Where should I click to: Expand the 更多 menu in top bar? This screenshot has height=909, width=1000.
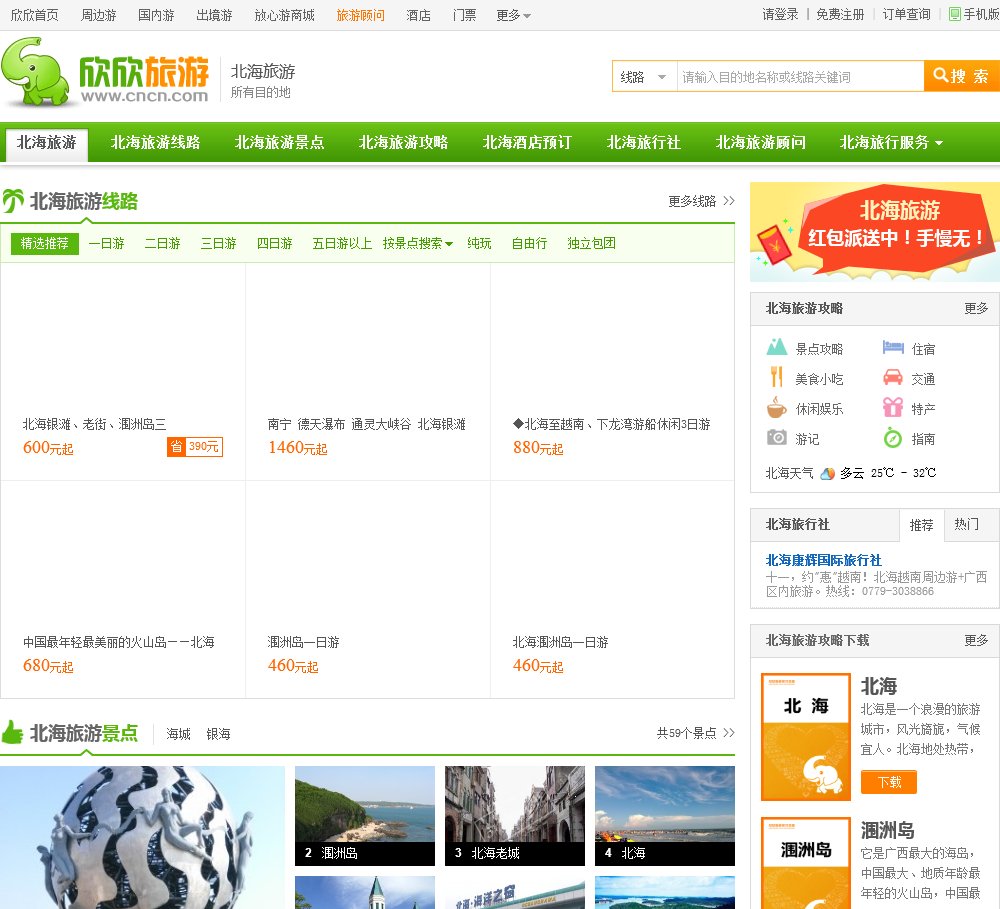tap(513, 15)
